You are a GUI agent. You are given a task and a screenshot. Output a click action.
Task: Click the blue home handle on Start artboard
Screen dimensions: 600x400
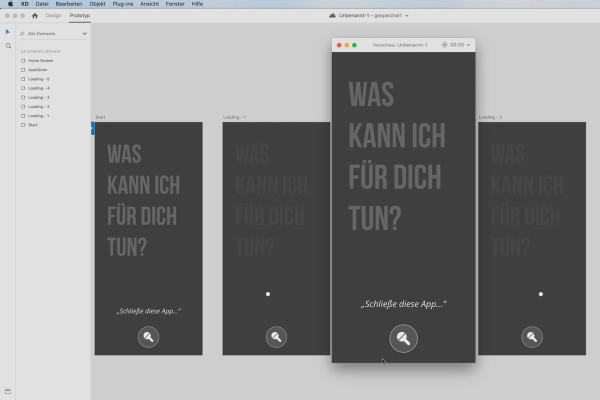(x=93, y=128)
